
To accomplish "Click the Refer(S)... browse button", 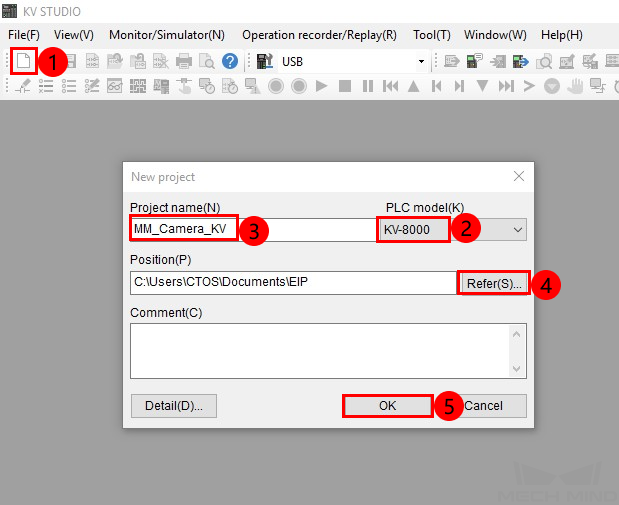I will point(493,283).
